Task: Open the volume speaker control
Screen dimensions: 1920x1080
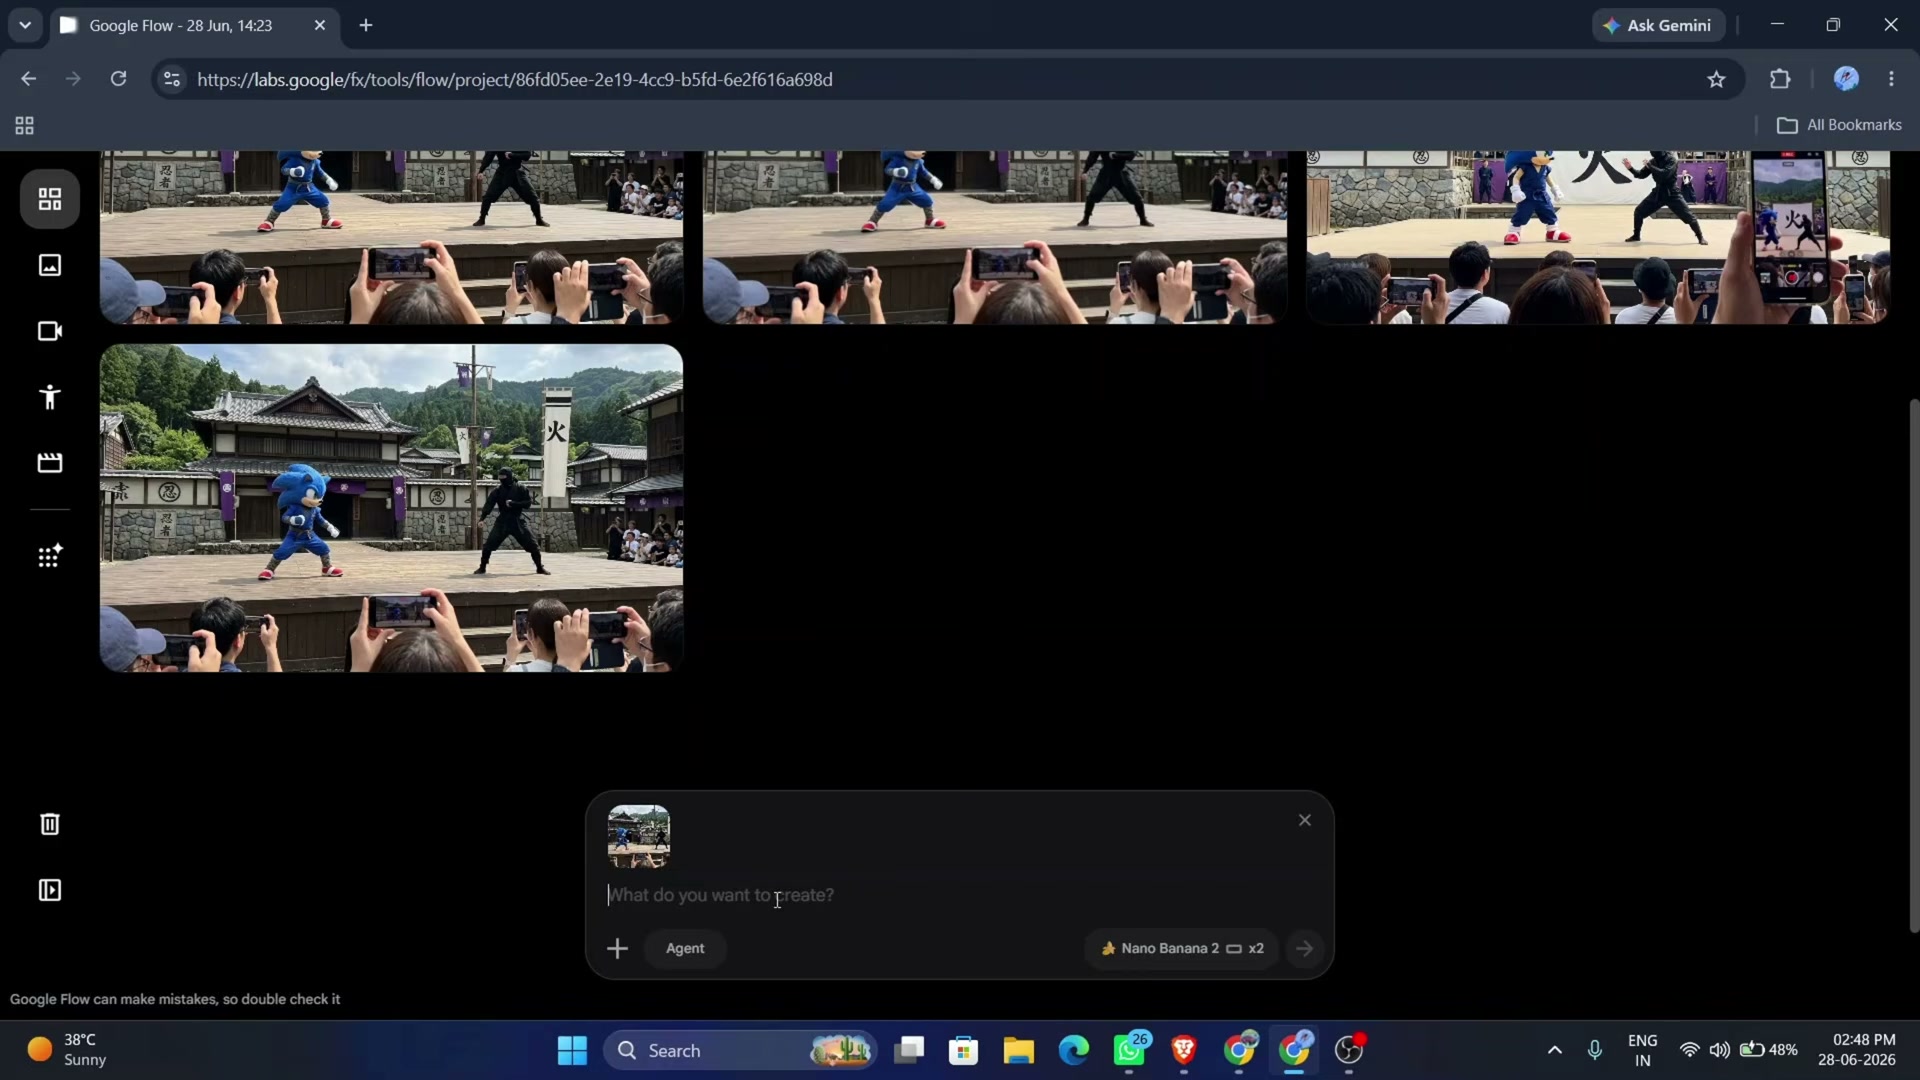Action: pos(1719,1050)
